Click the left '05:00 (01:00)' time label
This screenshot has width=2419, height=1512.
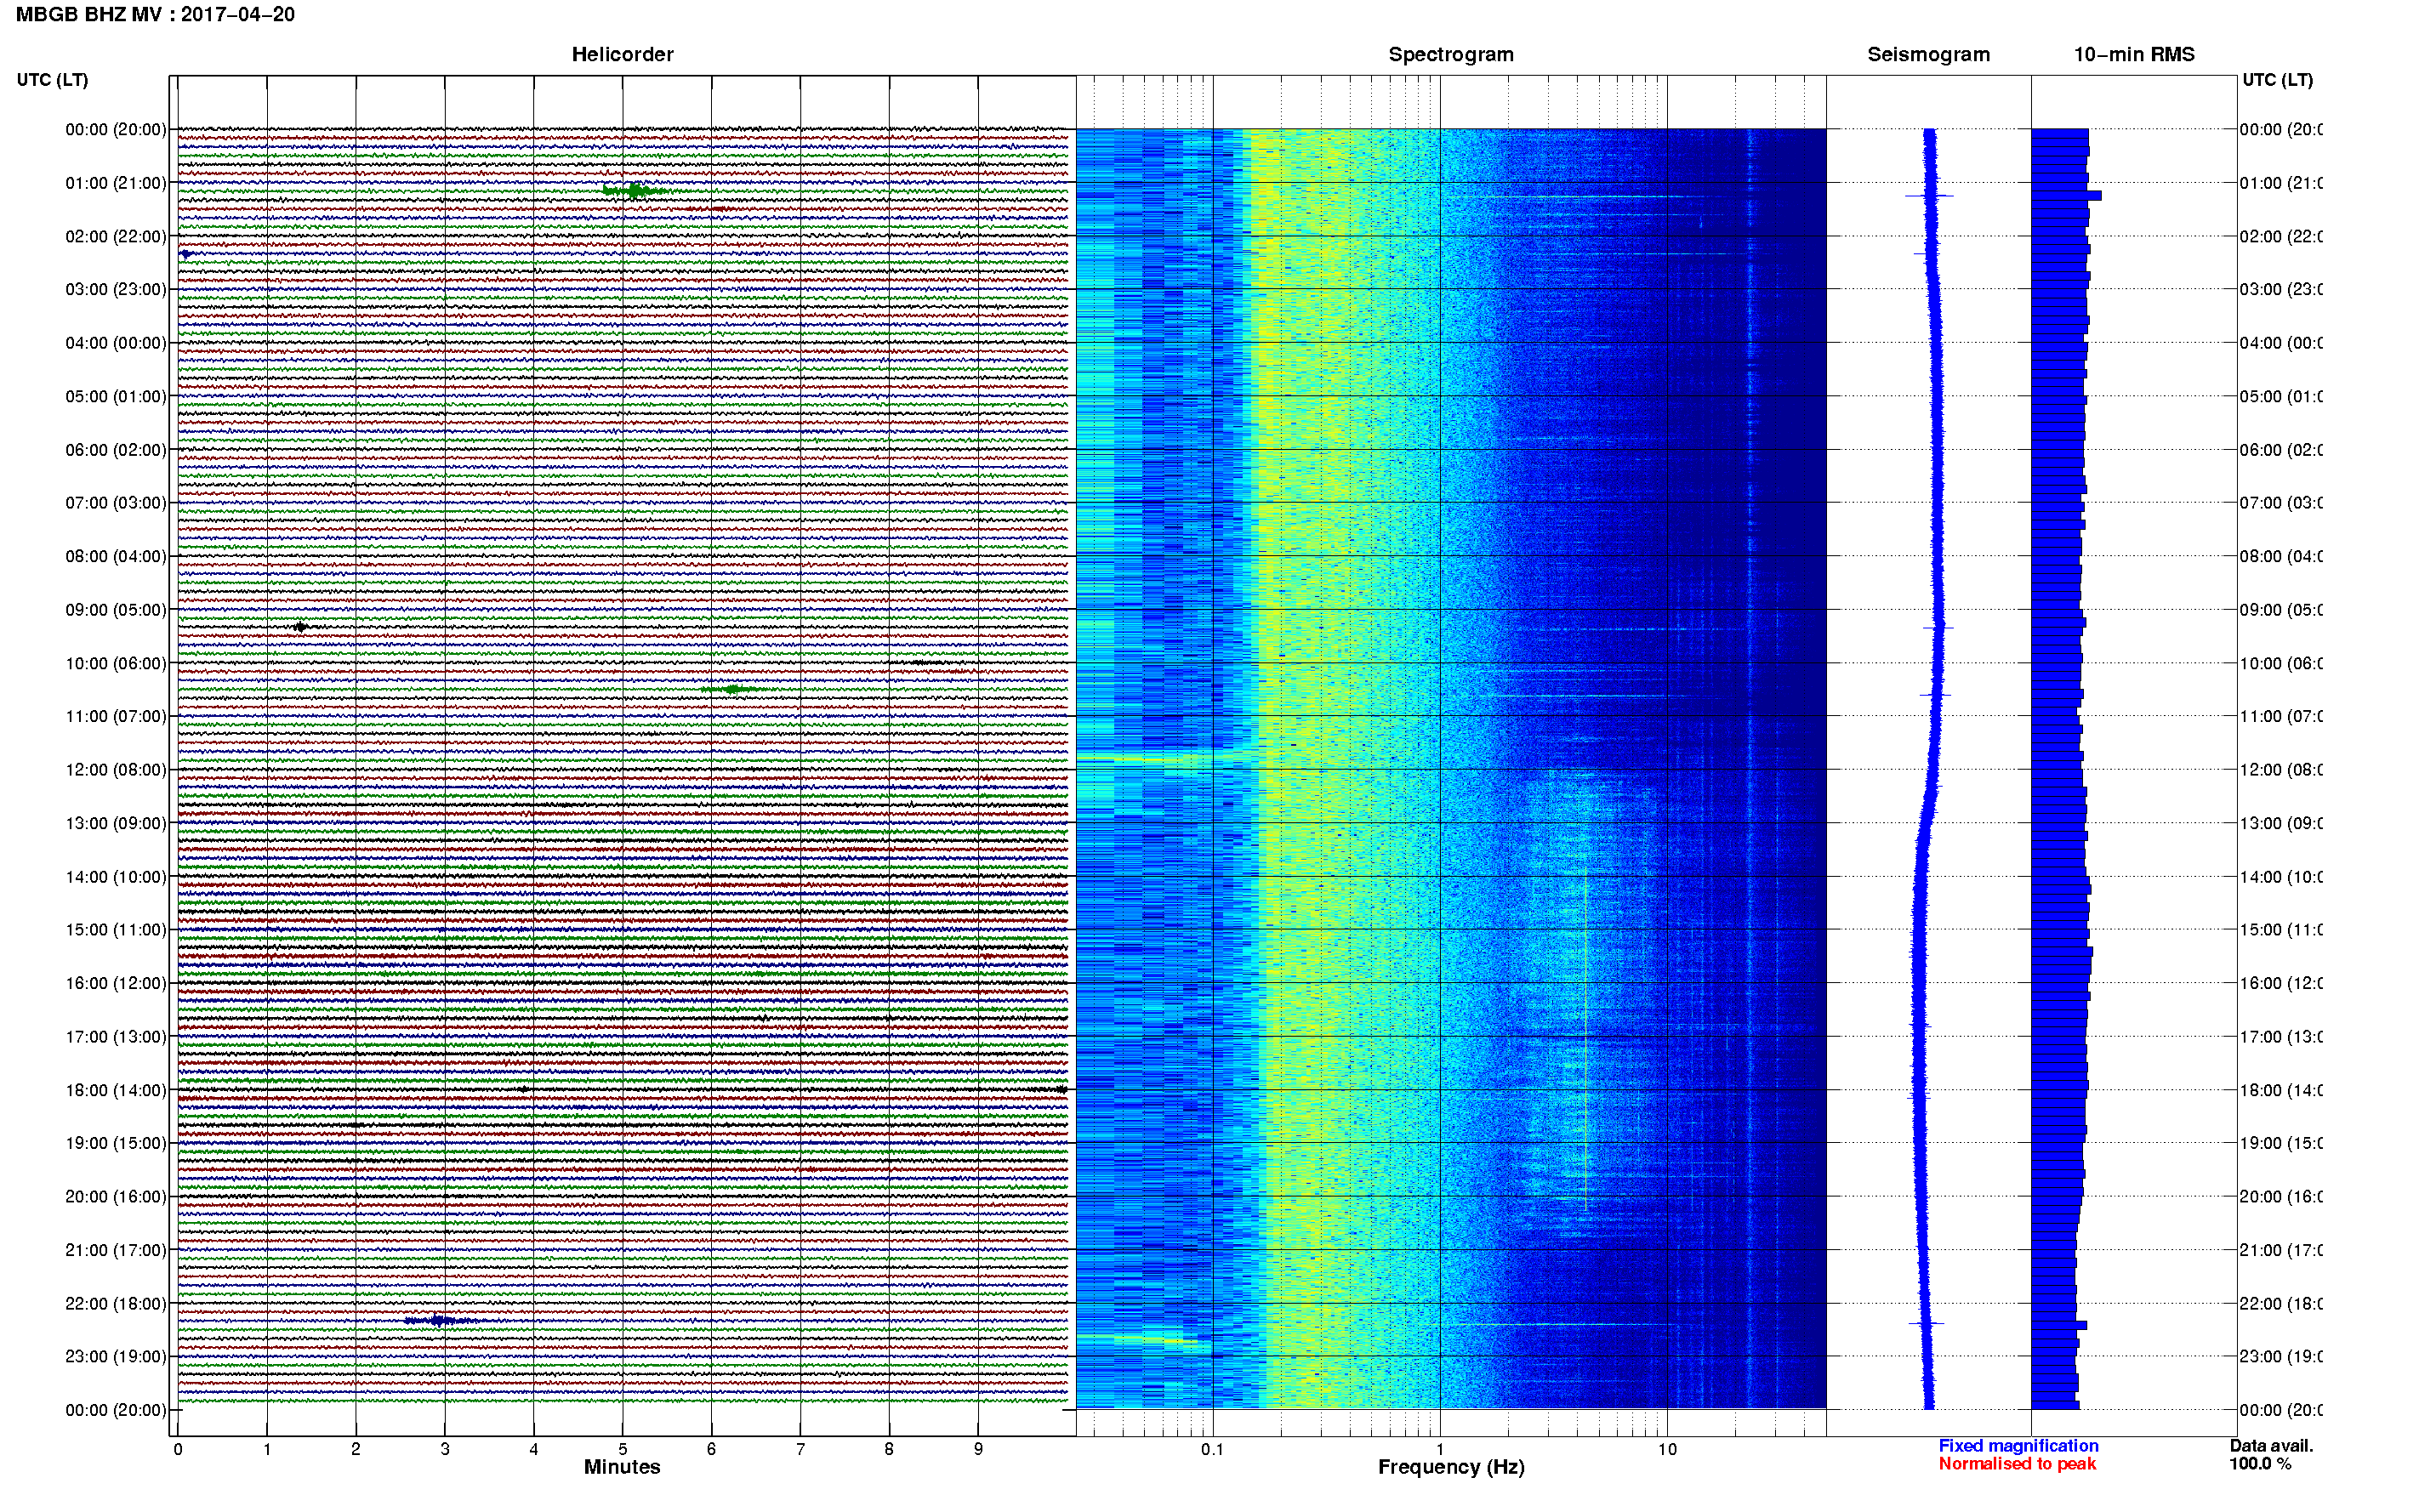(116, 396)
